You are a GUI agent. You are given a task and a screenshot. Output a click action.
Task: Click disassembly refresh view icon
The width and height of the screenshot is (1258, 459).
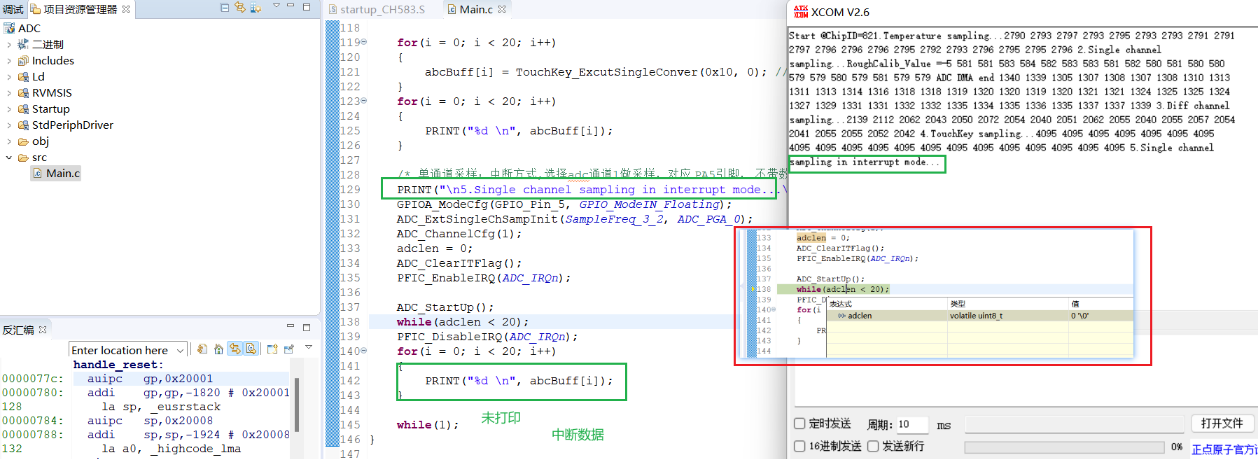click(202, 349)
